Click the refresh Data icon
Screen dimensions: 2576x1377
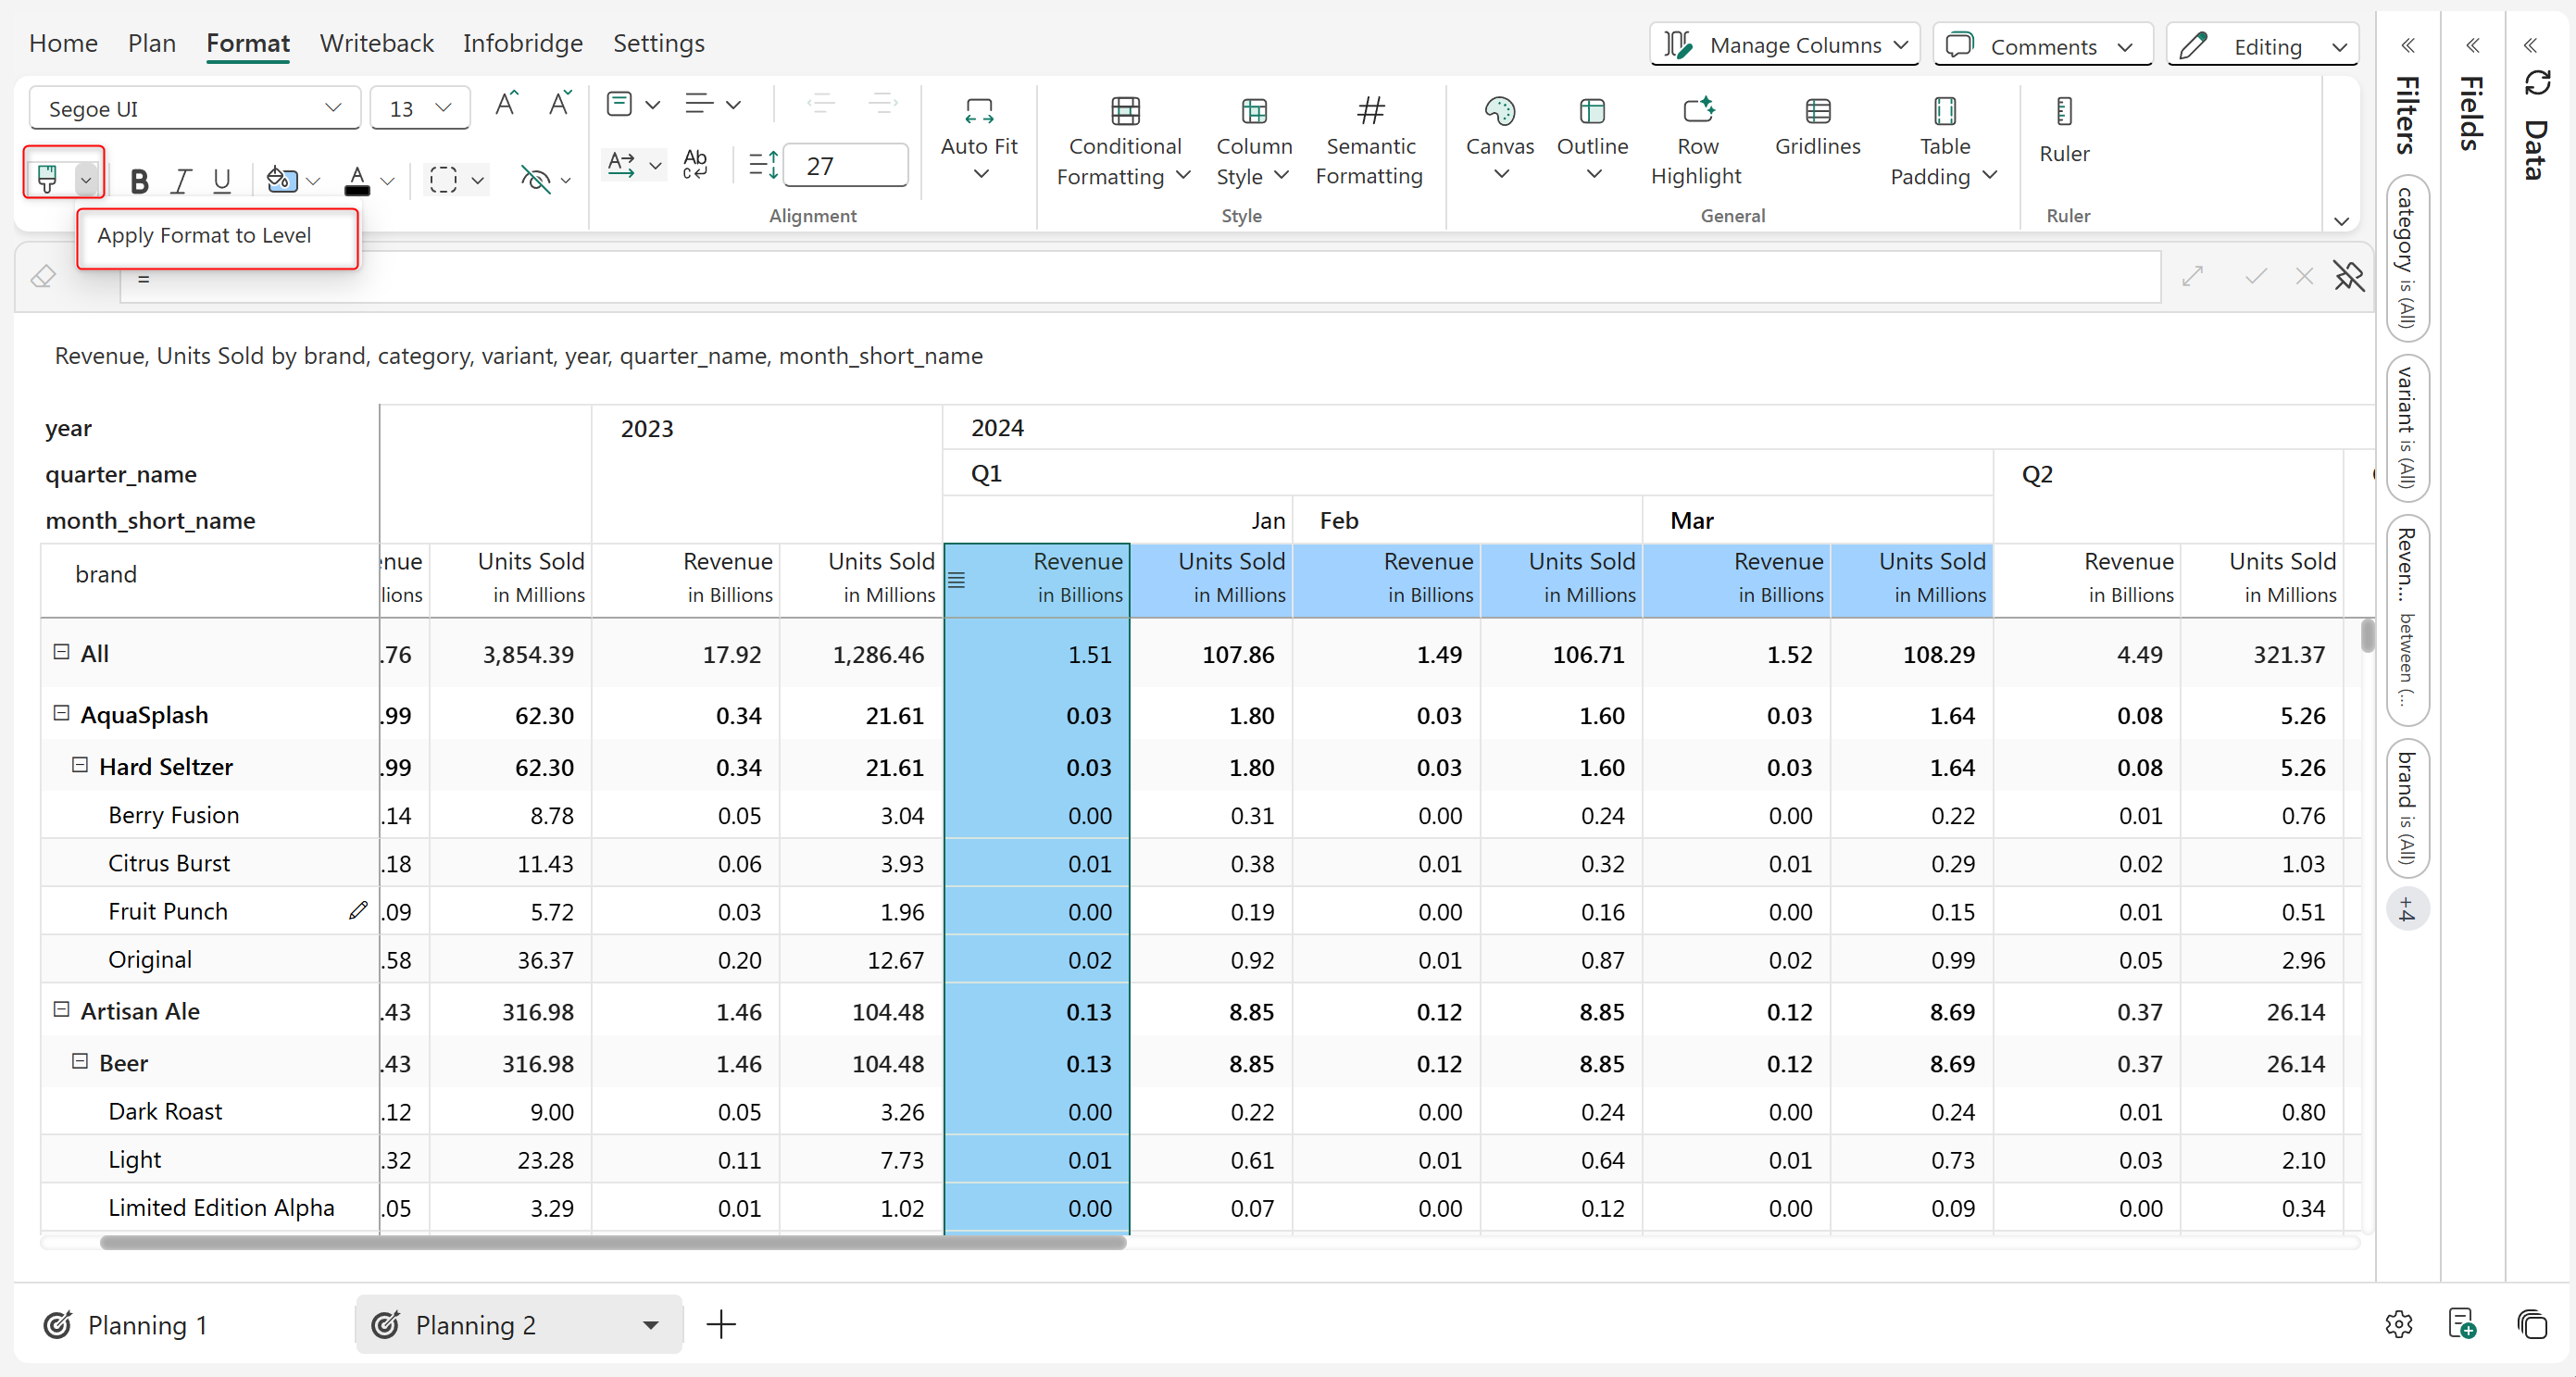[2537, 83]
